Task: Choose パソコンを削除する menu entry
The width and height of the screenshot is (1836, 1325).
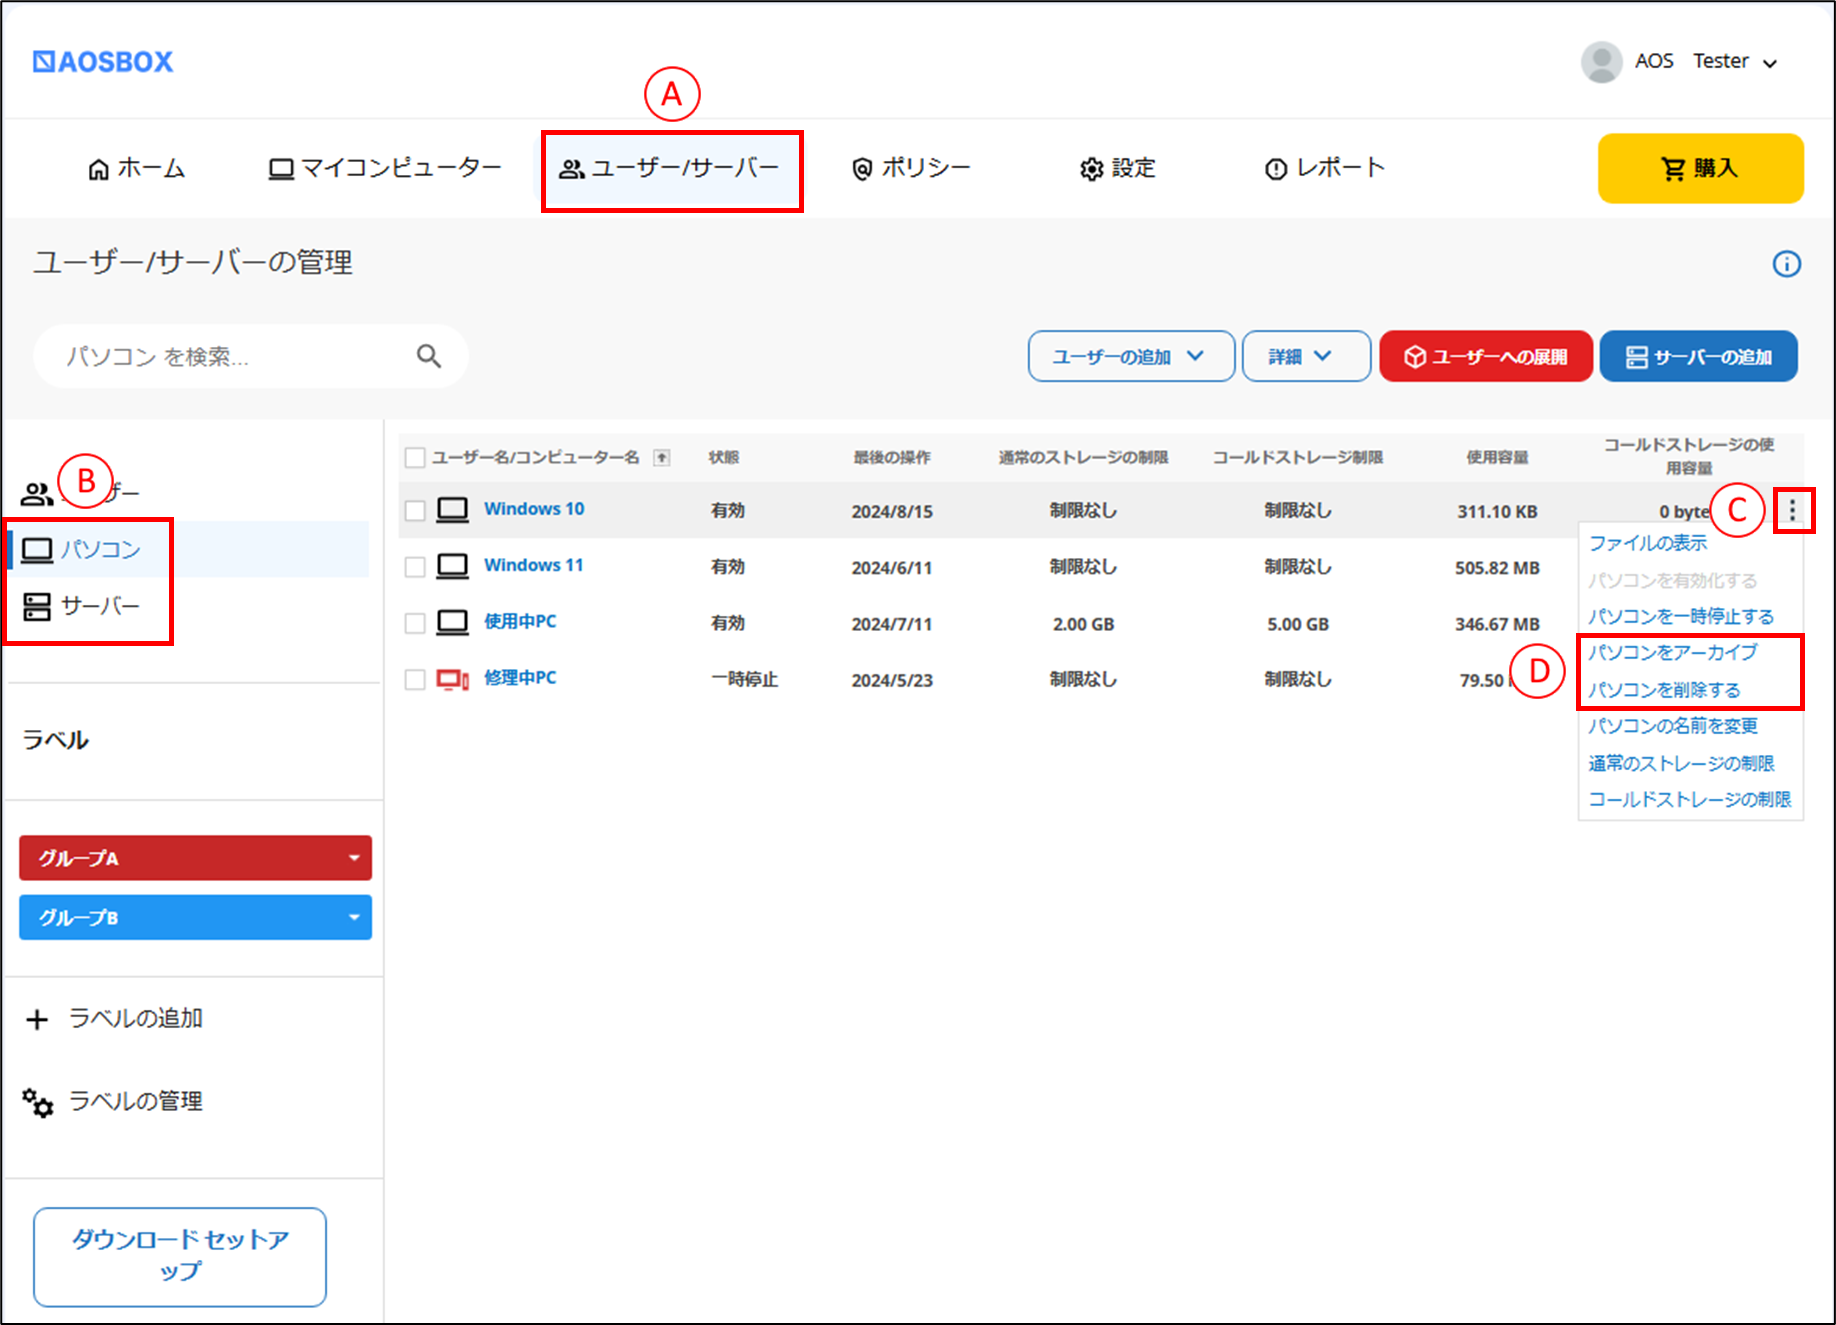Action: pos(1664,690)
